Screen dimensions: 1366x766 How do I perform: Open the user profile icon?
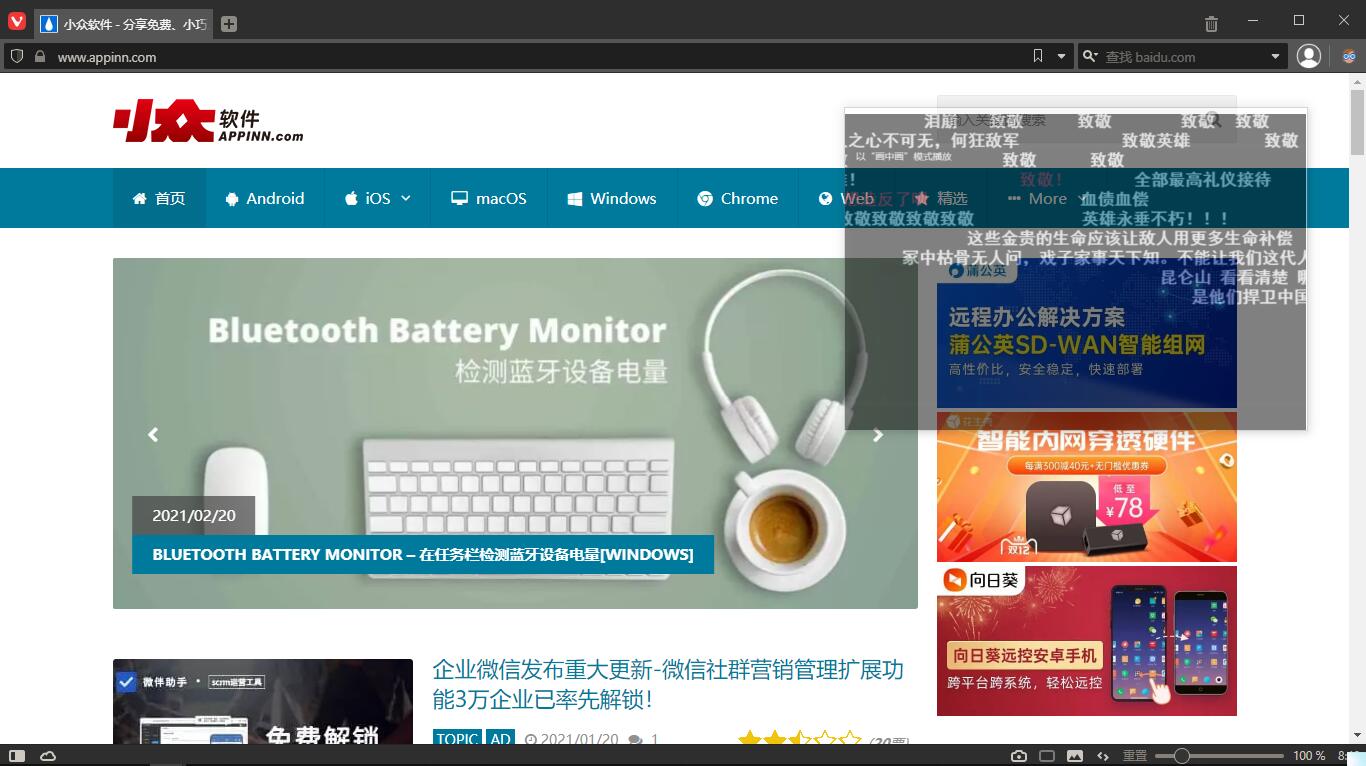(1309, 57)
